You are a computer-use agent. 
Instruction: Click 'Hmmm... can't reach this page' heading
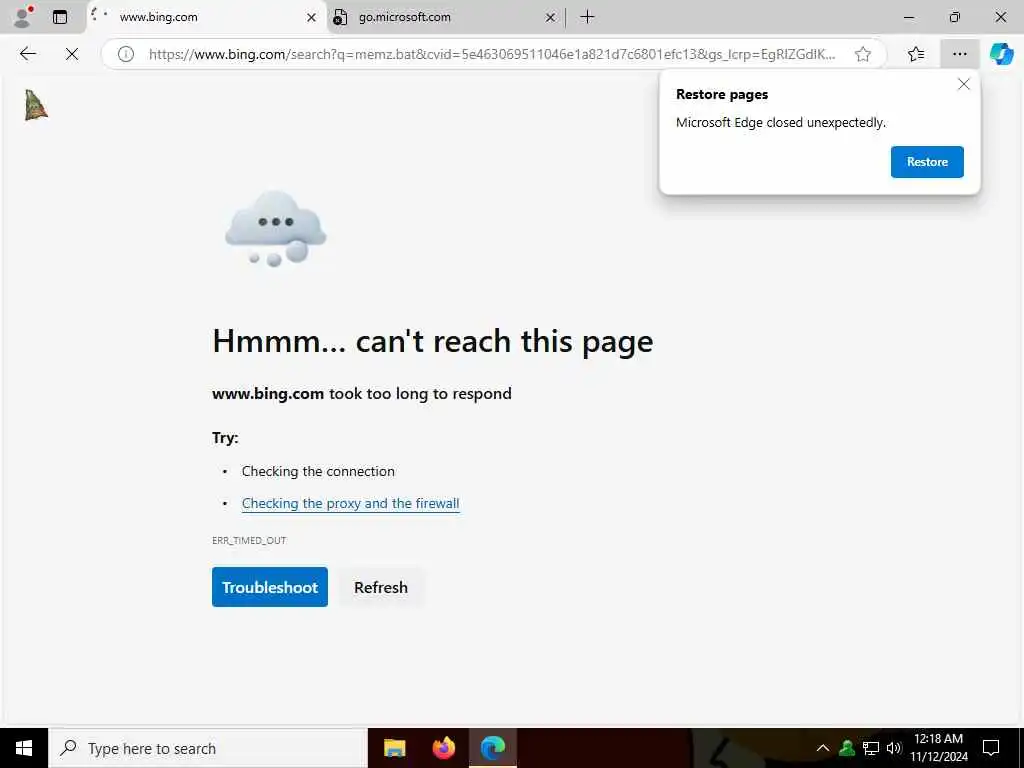432,341
